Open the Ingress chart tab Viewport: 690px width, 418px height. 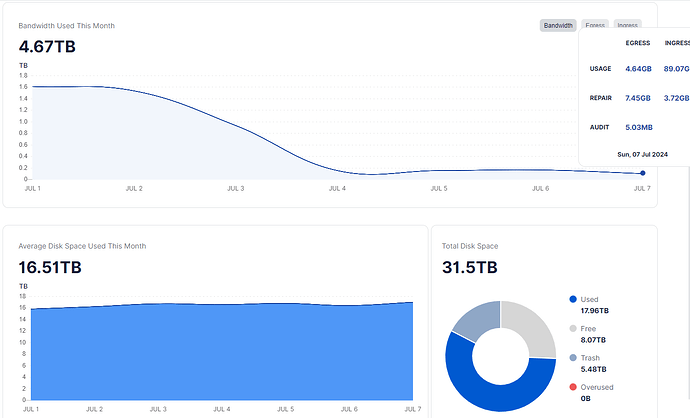pyautogui.click(x=627, y=25)
